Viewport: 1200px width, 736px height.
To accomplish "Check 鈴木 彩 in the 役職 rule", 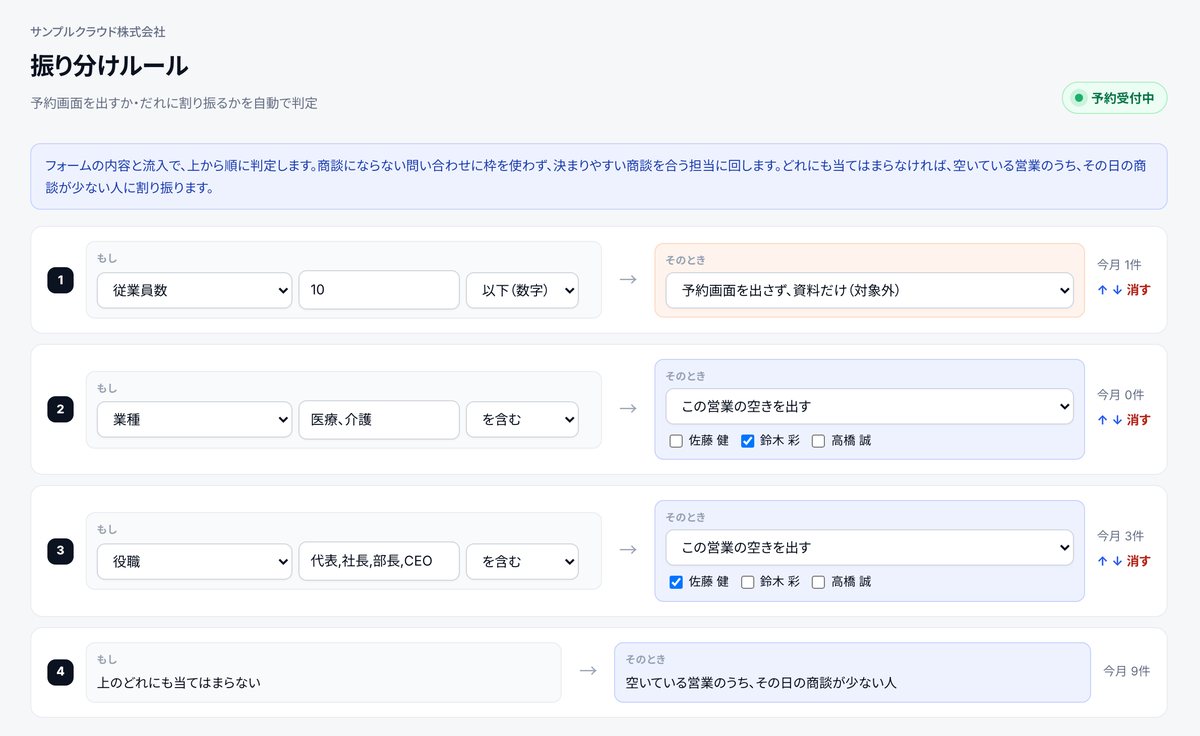I will tap(747, 581).
